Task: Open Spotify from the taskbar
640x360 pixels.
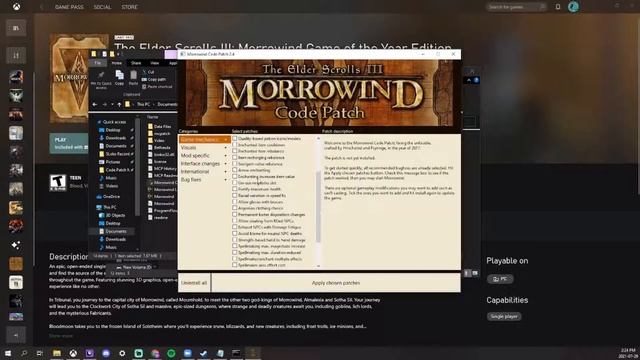Action: (x=171, y=353)
